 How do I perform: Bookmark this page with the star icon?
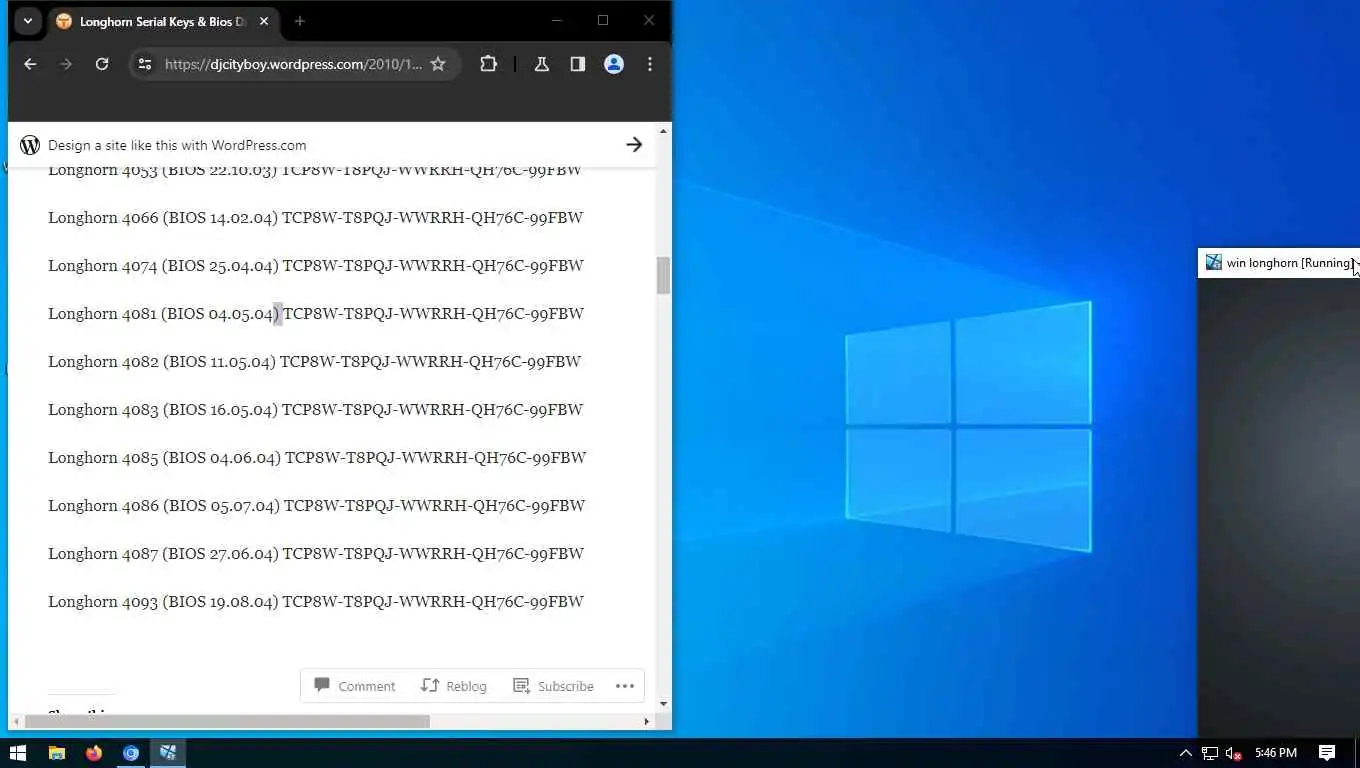[438, 64]
